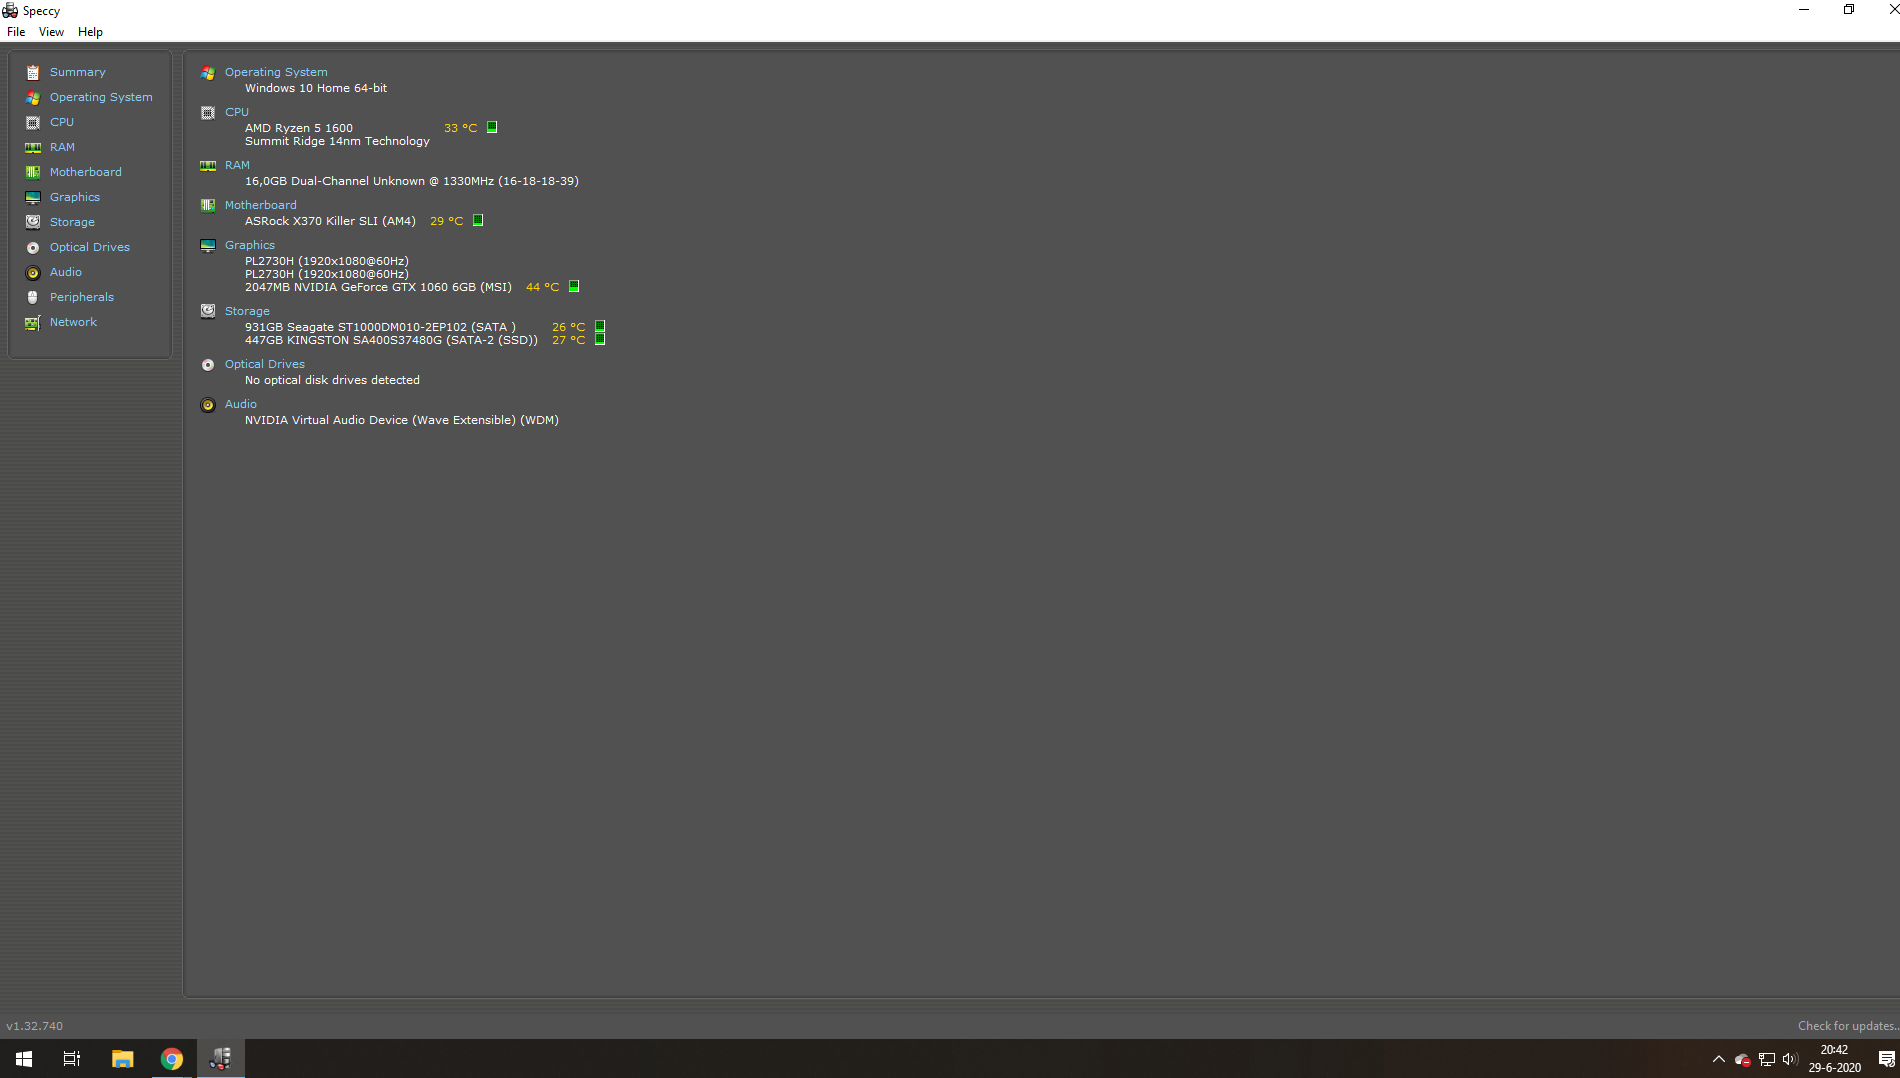
Task: Click Check for updates link
Action: [1848, 1026]
